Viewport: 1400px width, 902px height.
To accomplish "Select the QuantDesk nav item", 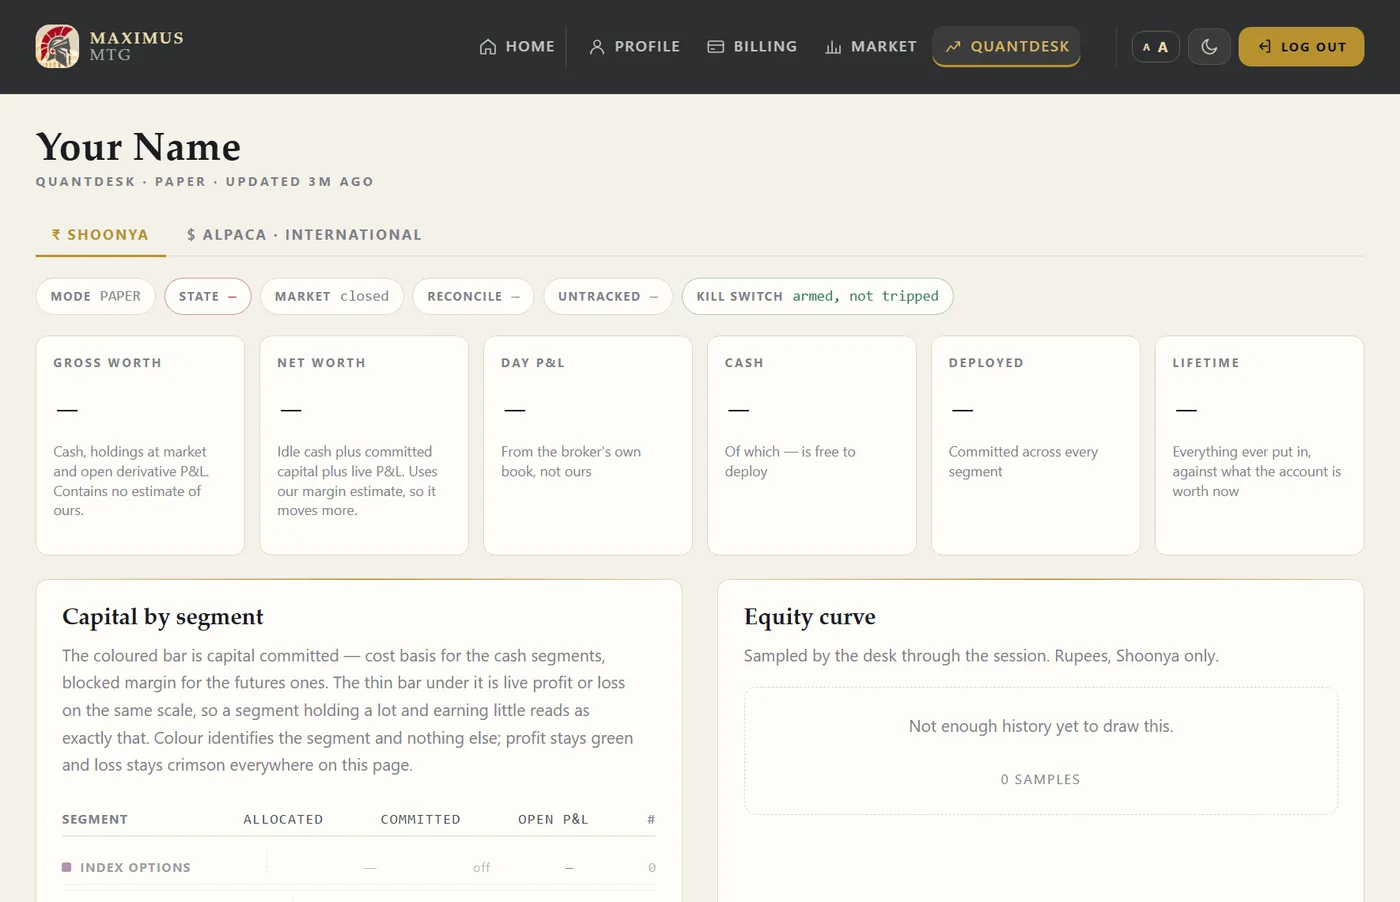I will [x=1006, y=46].
